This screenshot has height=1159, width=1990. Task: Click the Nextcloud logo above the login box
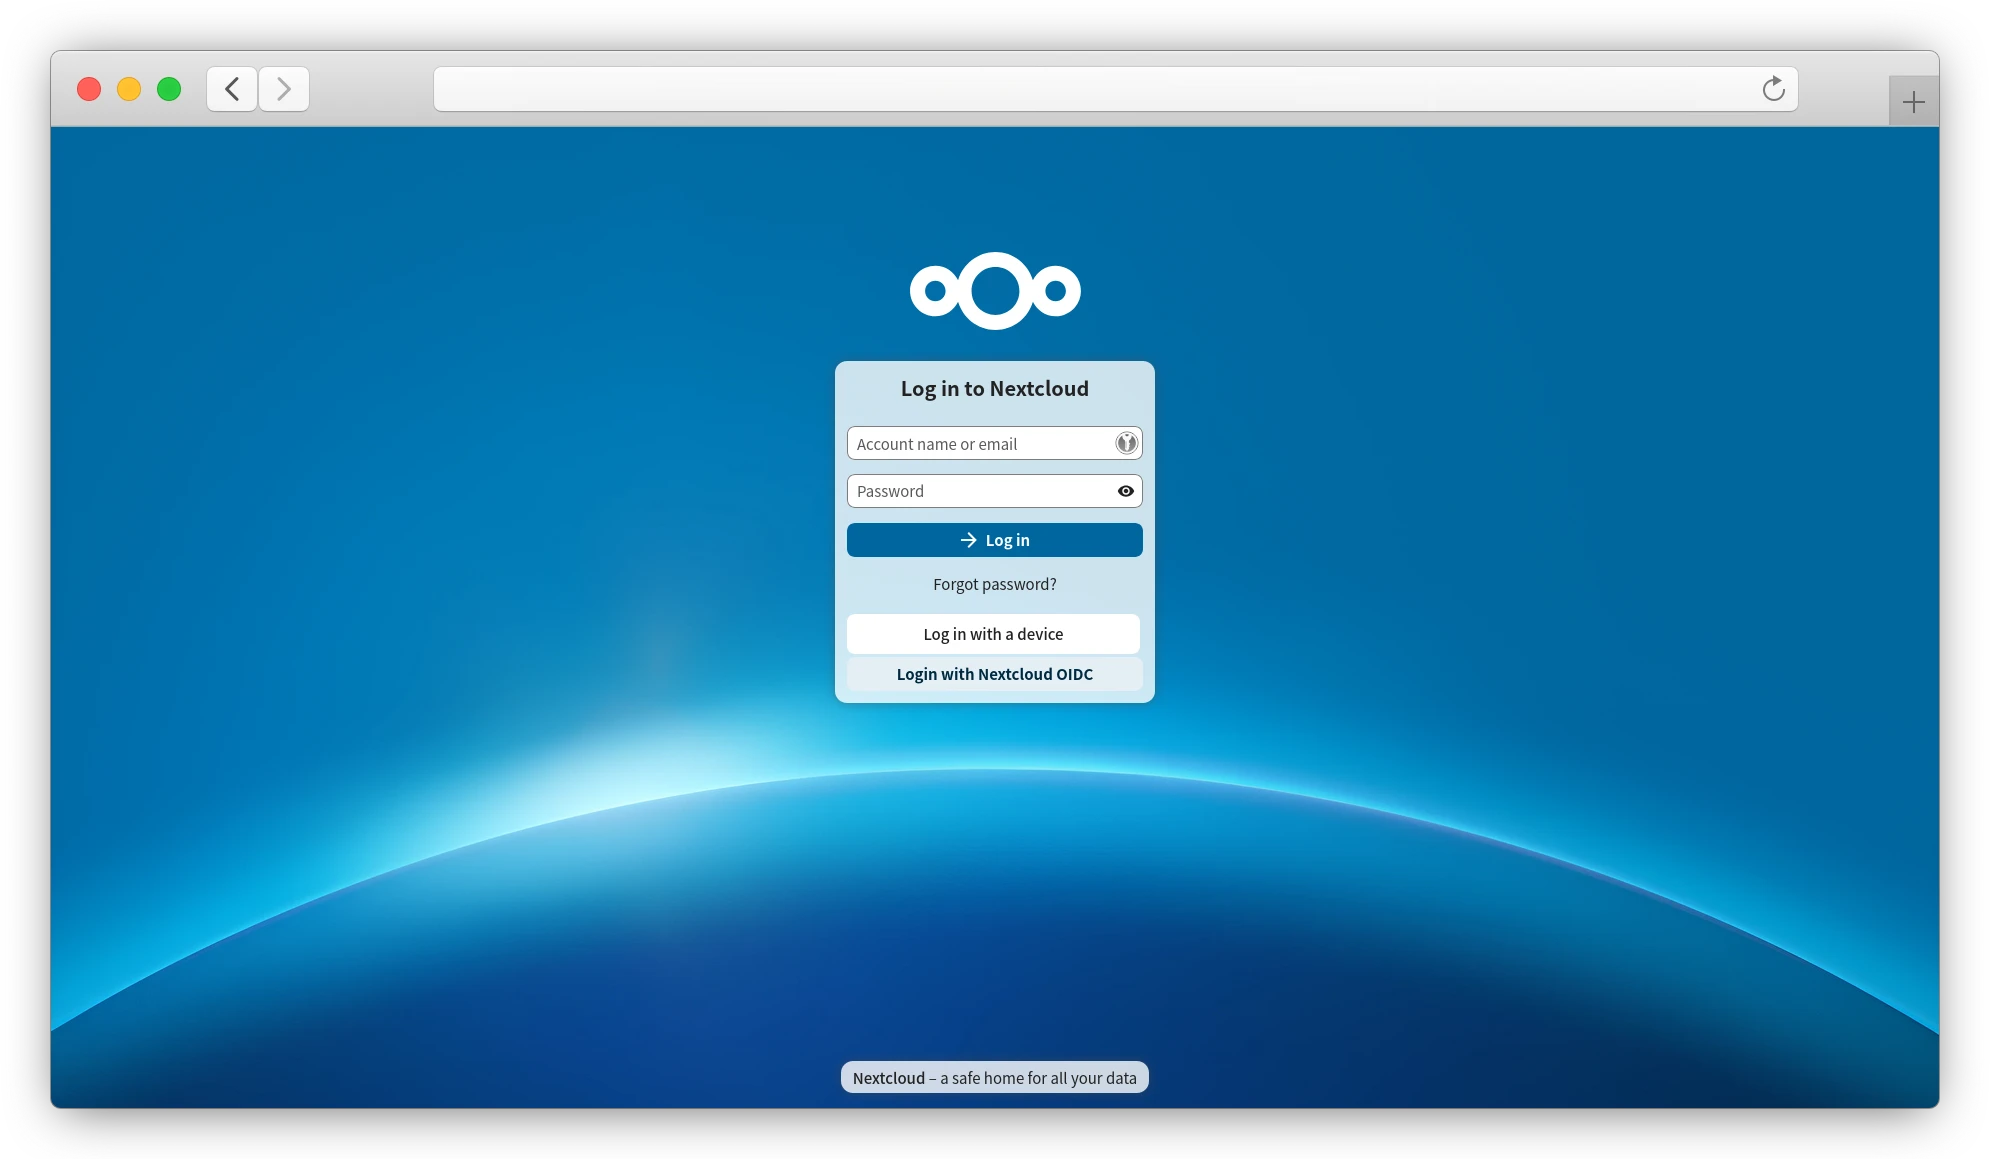click(x=994, y=291)
